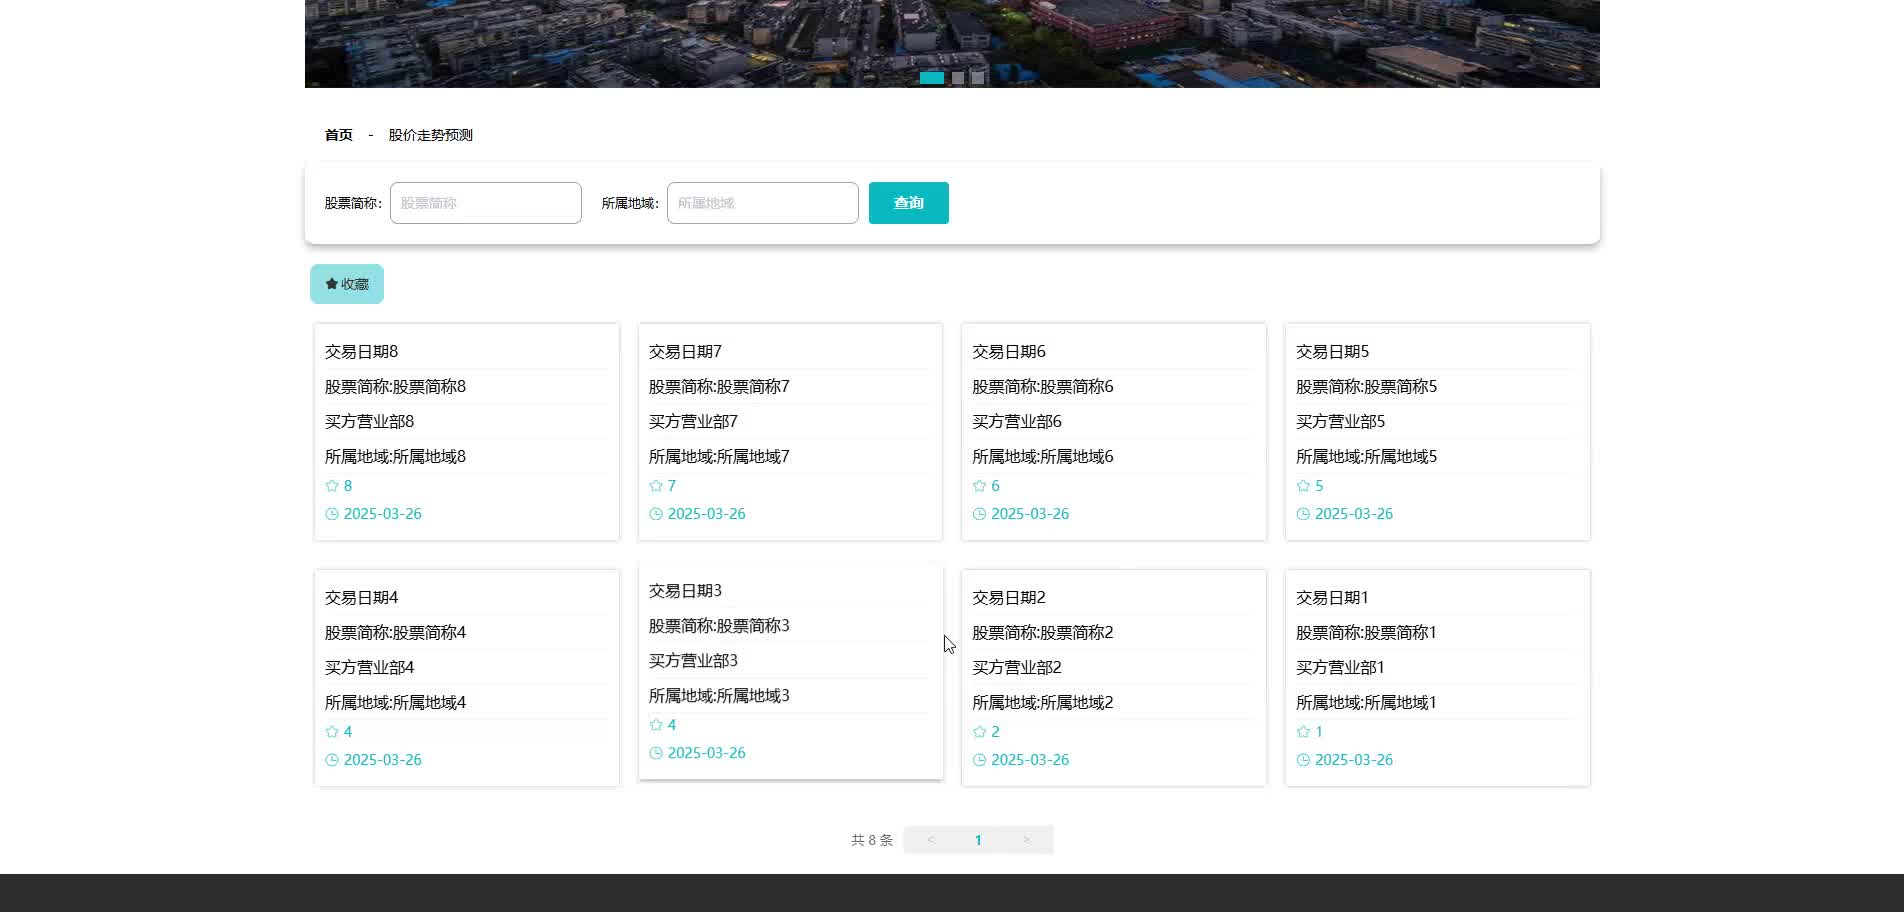Viewport: 1904px width, 912px height.
Task: Select the first active carousel indicator
Action: (x=932, y=78)
